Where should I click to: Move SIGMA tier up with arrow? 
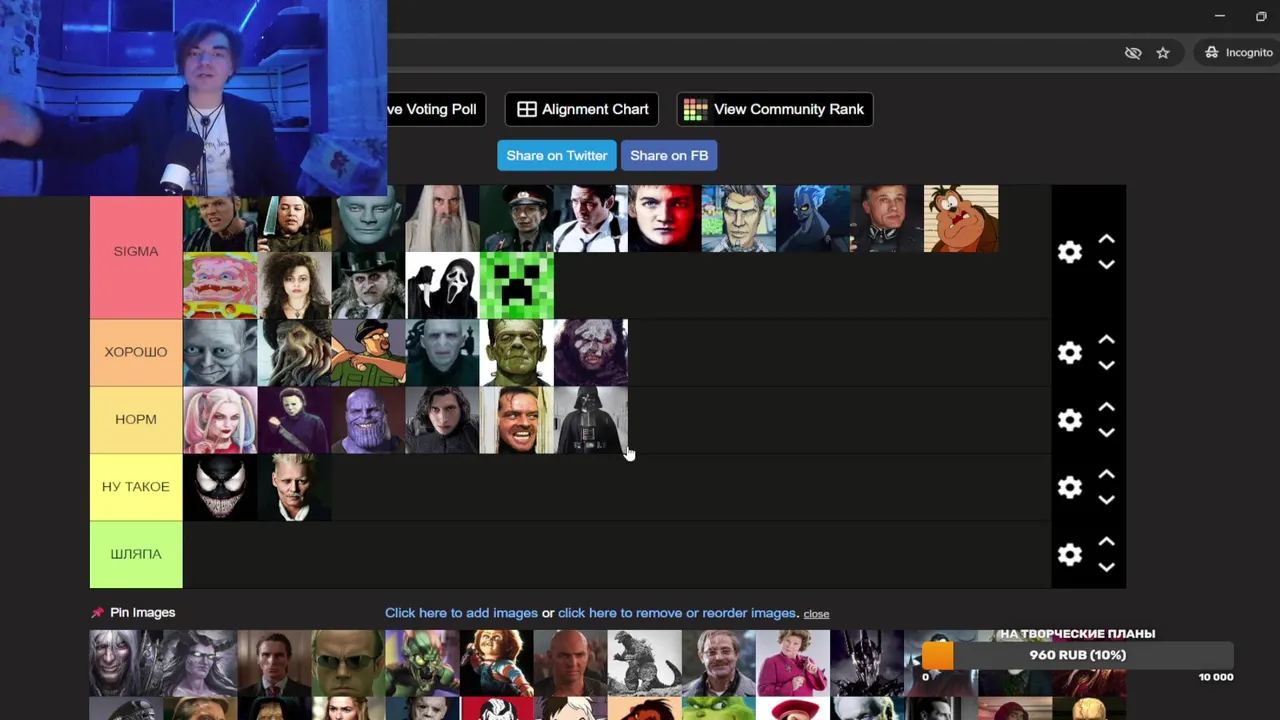[1106, 240]
